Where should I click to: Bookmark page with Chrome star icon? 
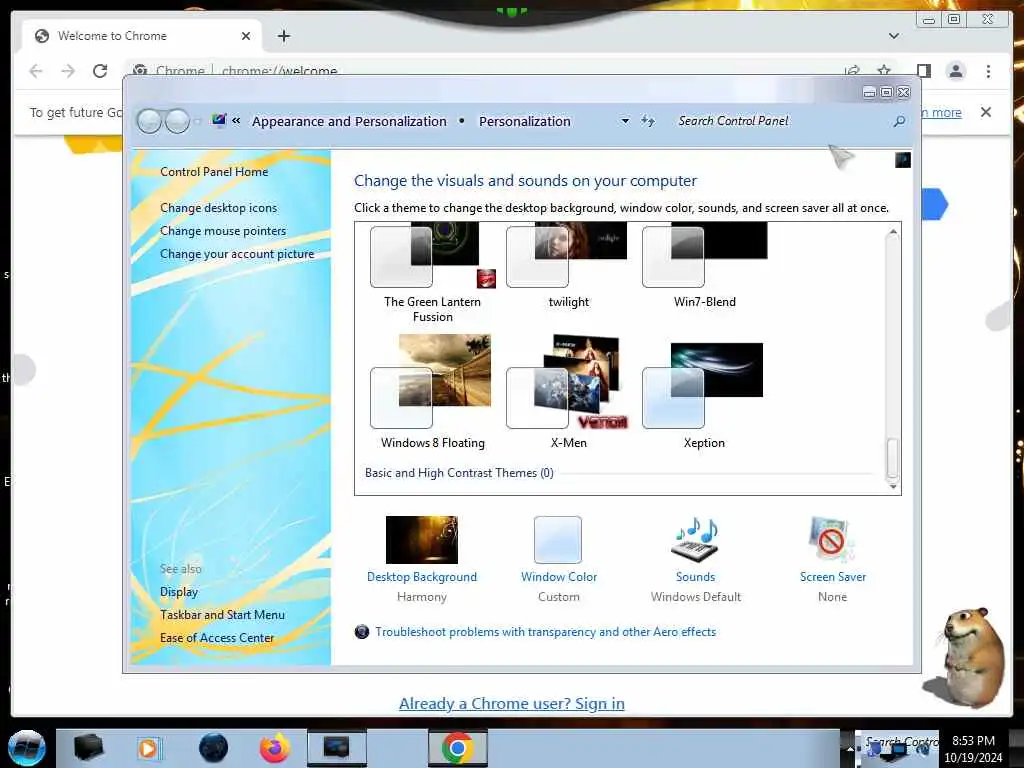pyautogui.click(x=884, y=71)
